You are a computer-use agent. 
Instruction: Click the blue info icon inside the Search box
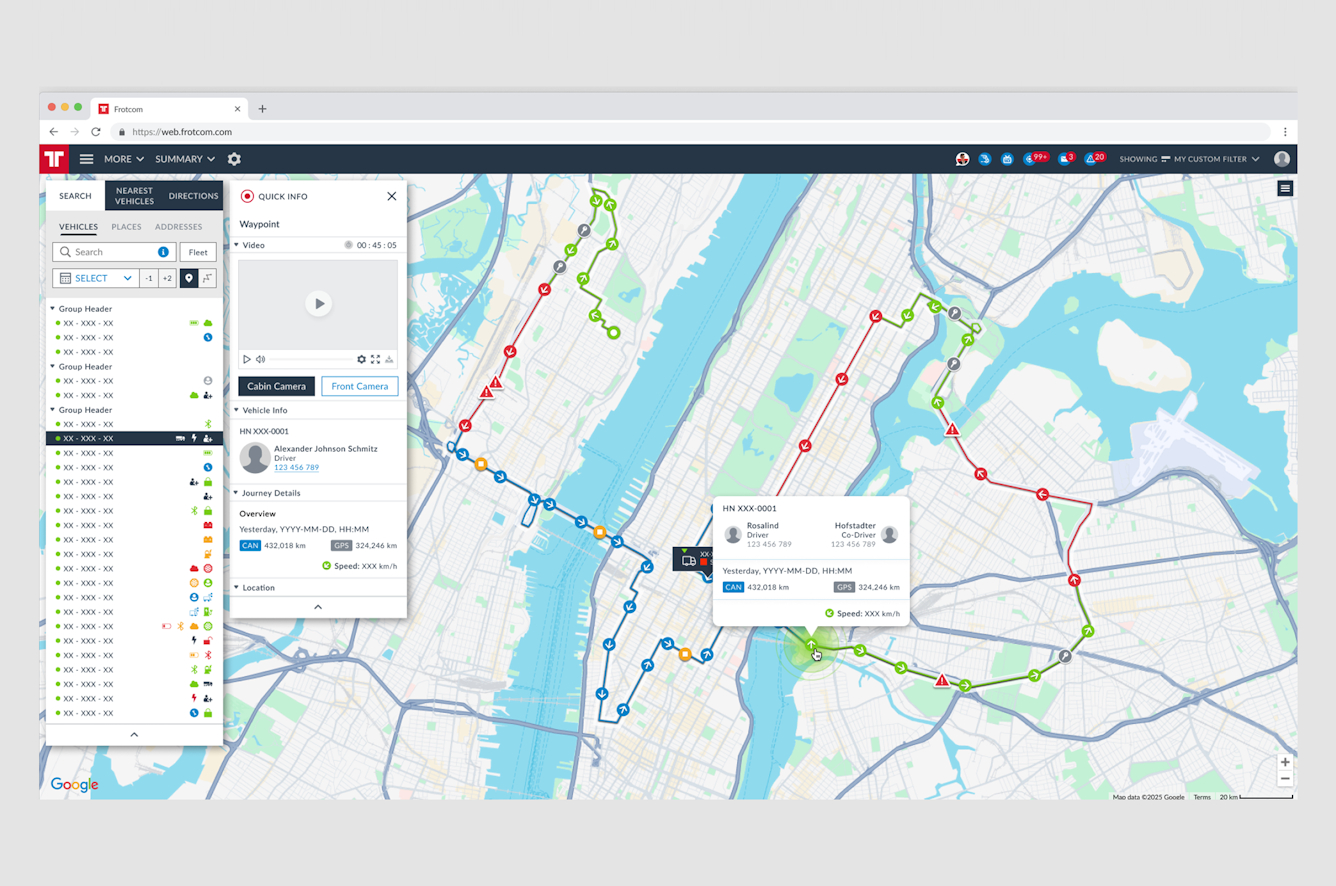click(163, 252)
